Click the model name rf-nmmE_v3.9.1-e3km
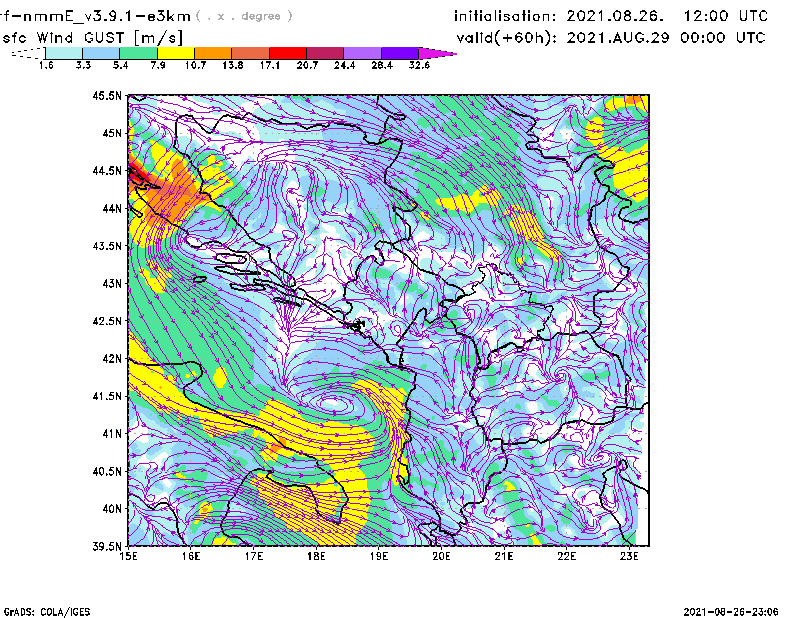 95,16
